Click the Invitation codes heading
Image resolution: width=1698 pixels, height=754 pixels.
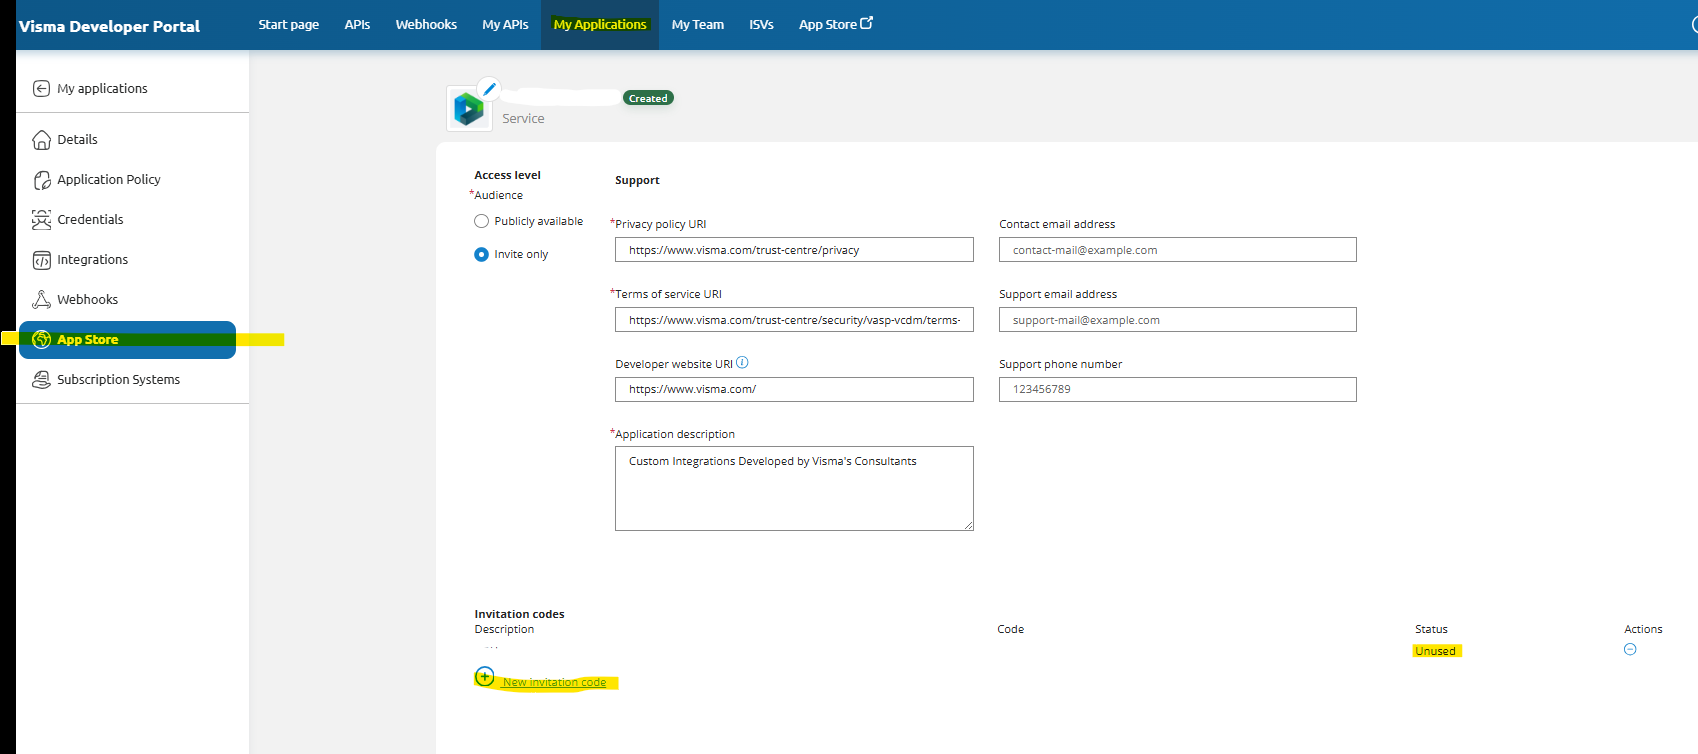[x=519, y=614]
